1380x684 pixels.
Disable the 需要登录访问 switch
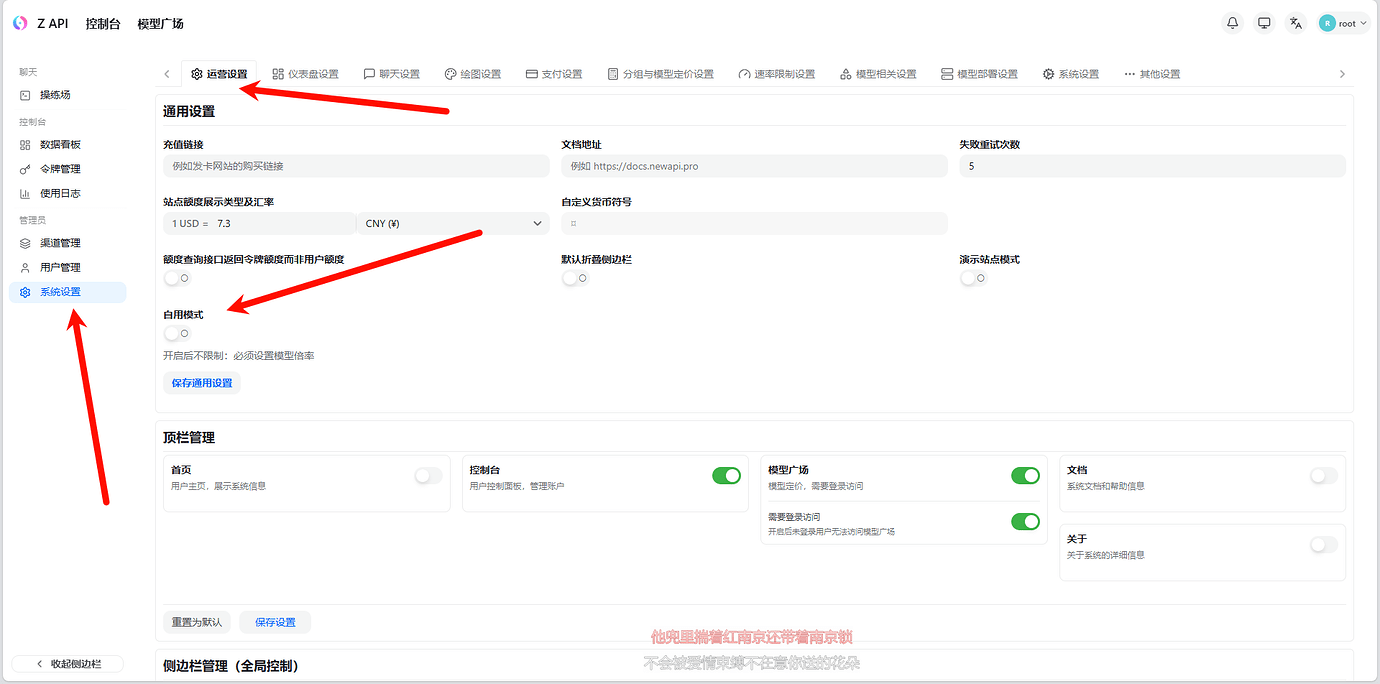[x=1025, y=522]
